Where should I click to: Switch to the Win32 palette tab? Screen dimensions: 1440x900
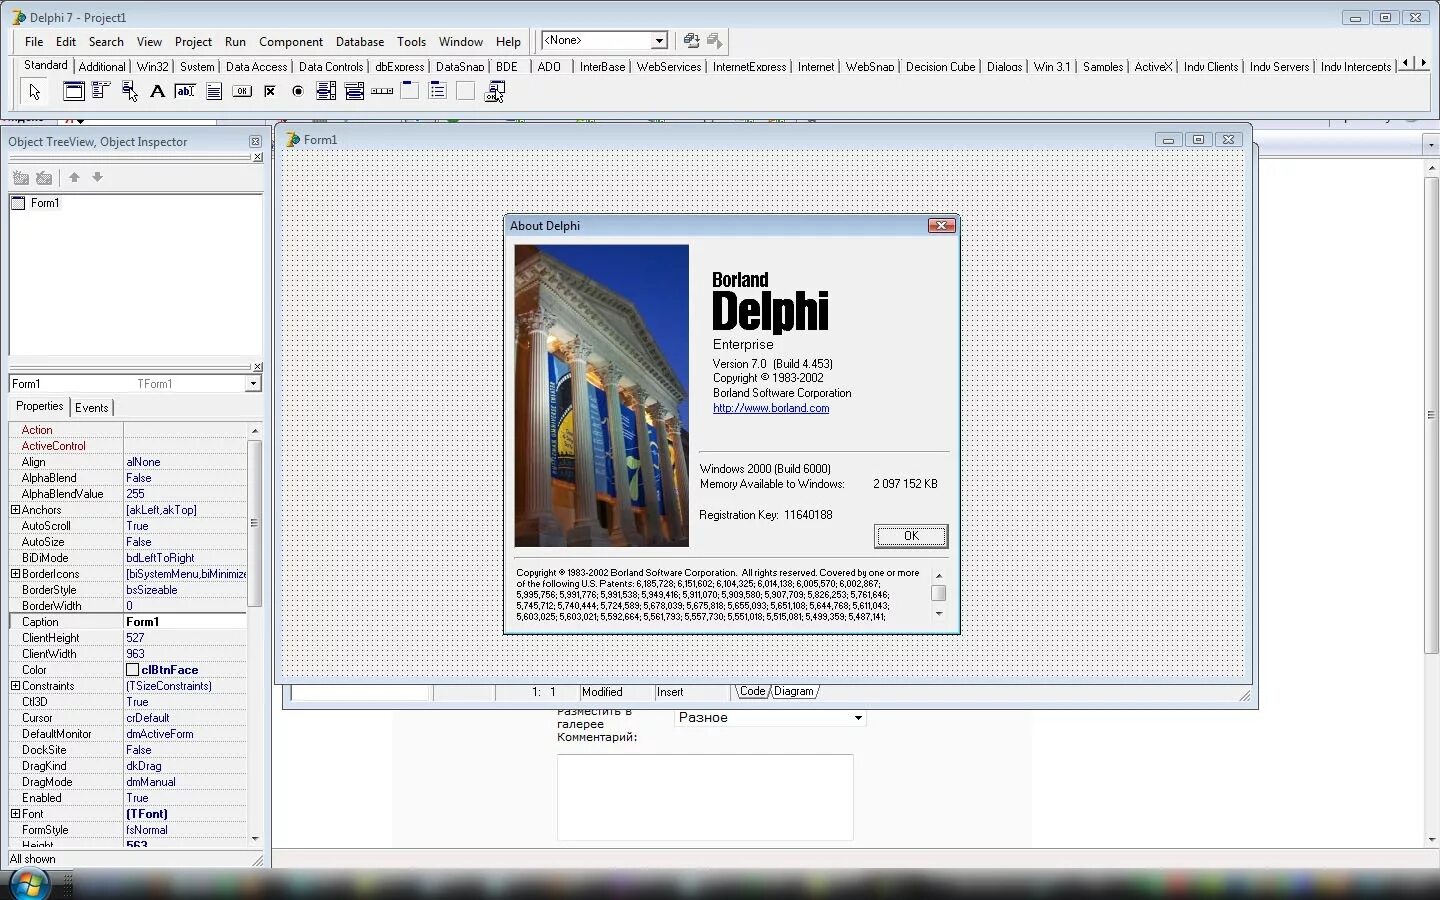click(x=152, y=67)
